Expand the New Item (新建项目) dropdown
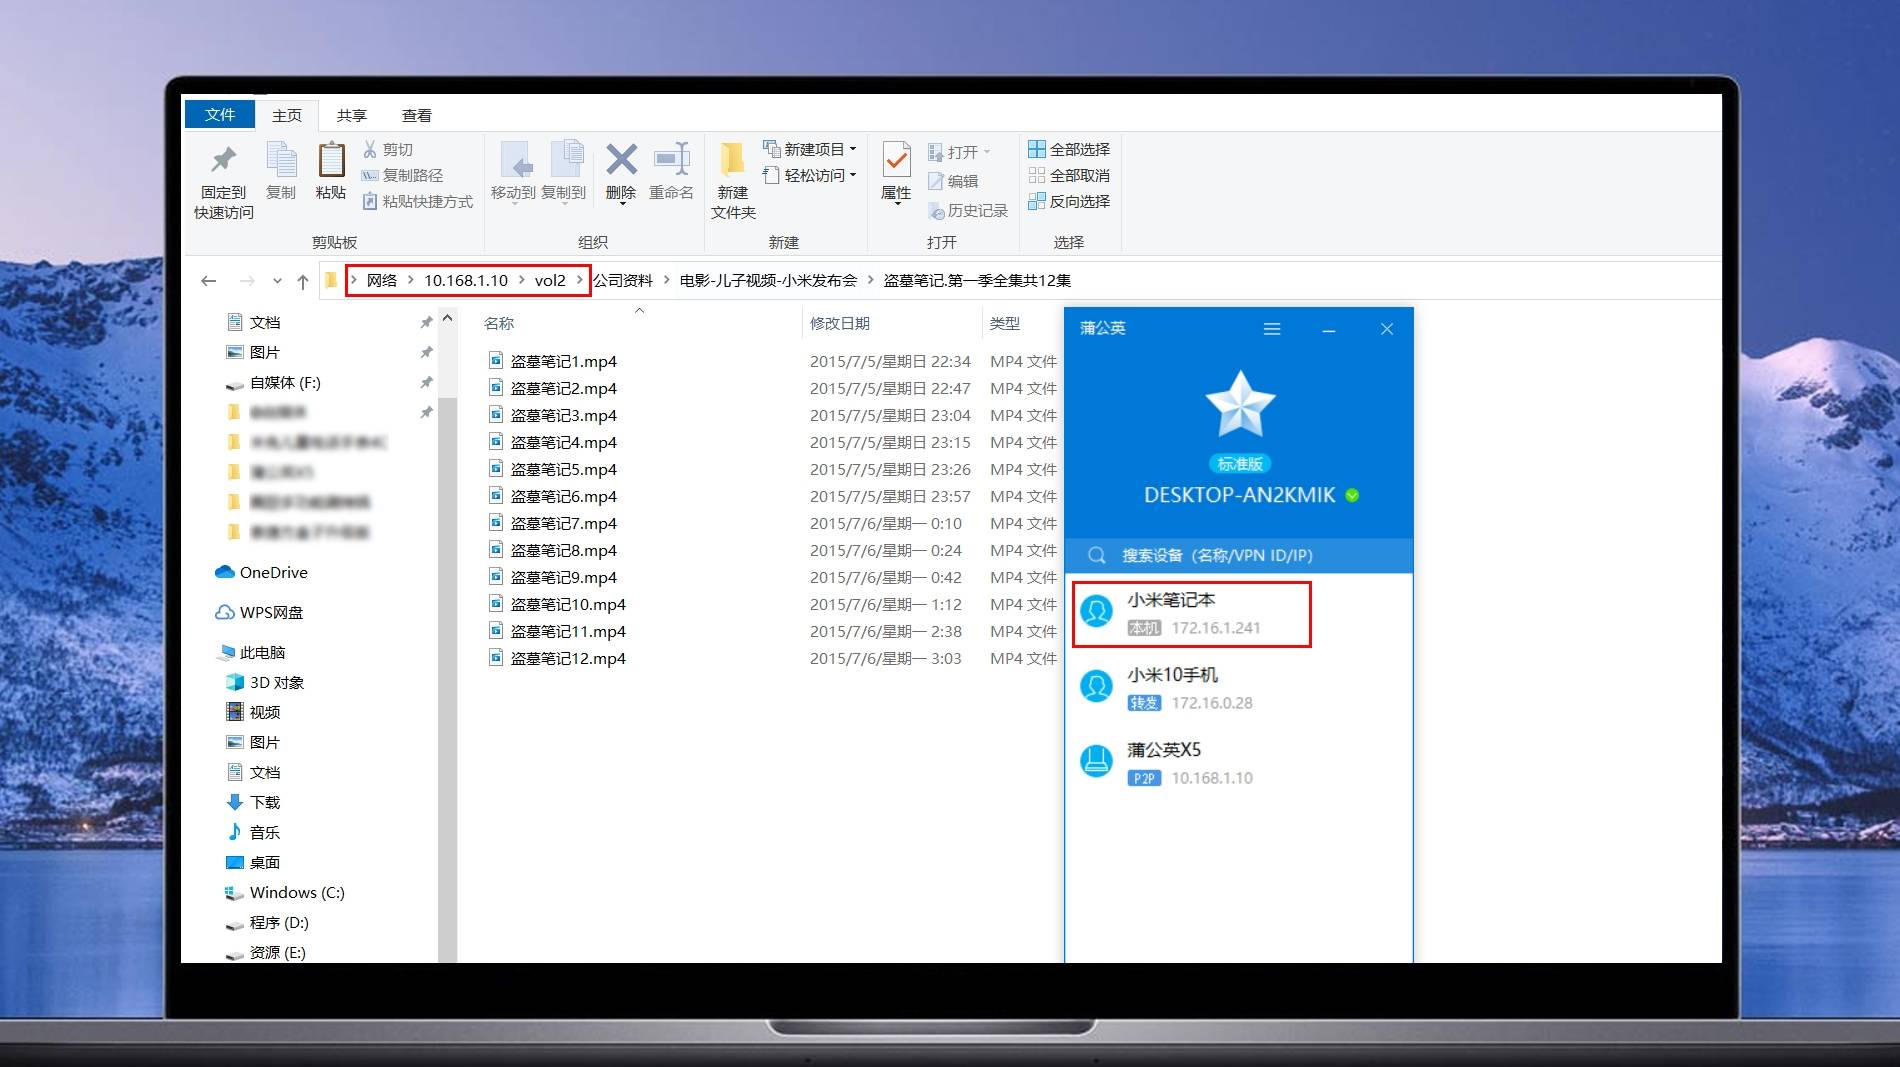This screenshot has height=1067, width=1900. click(x=811, y=149)
